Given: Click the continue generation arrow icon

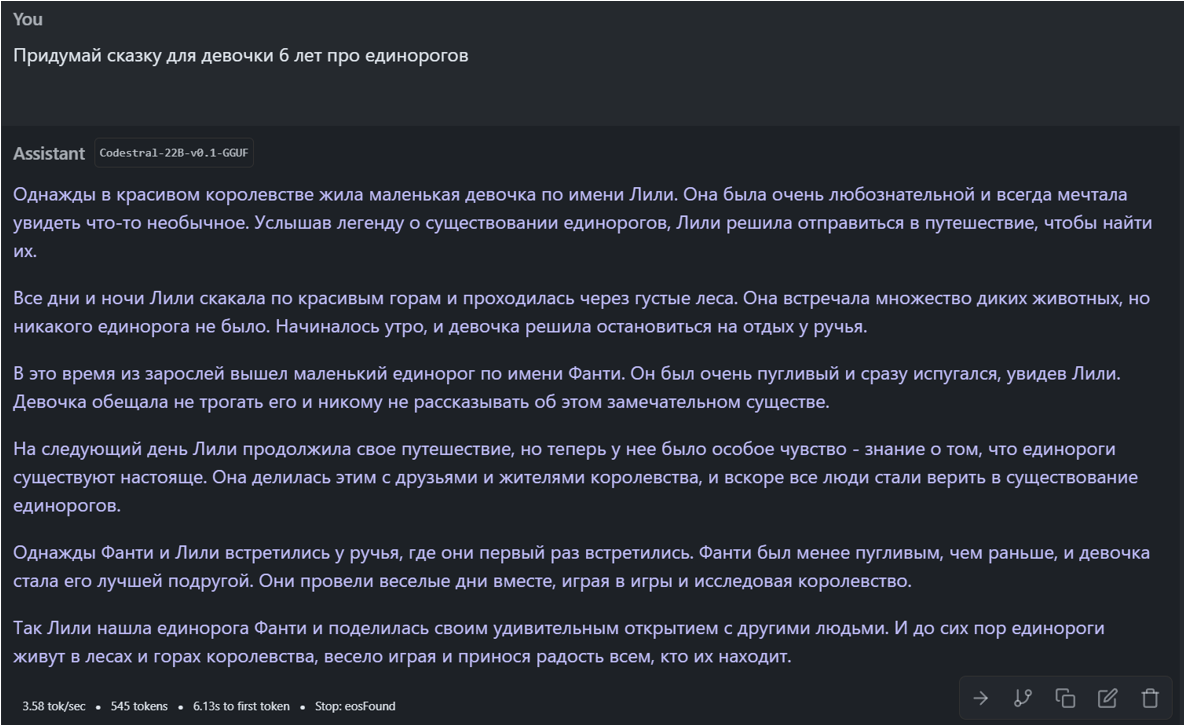Looking at the screenshot, I should (x=981, y=698).
